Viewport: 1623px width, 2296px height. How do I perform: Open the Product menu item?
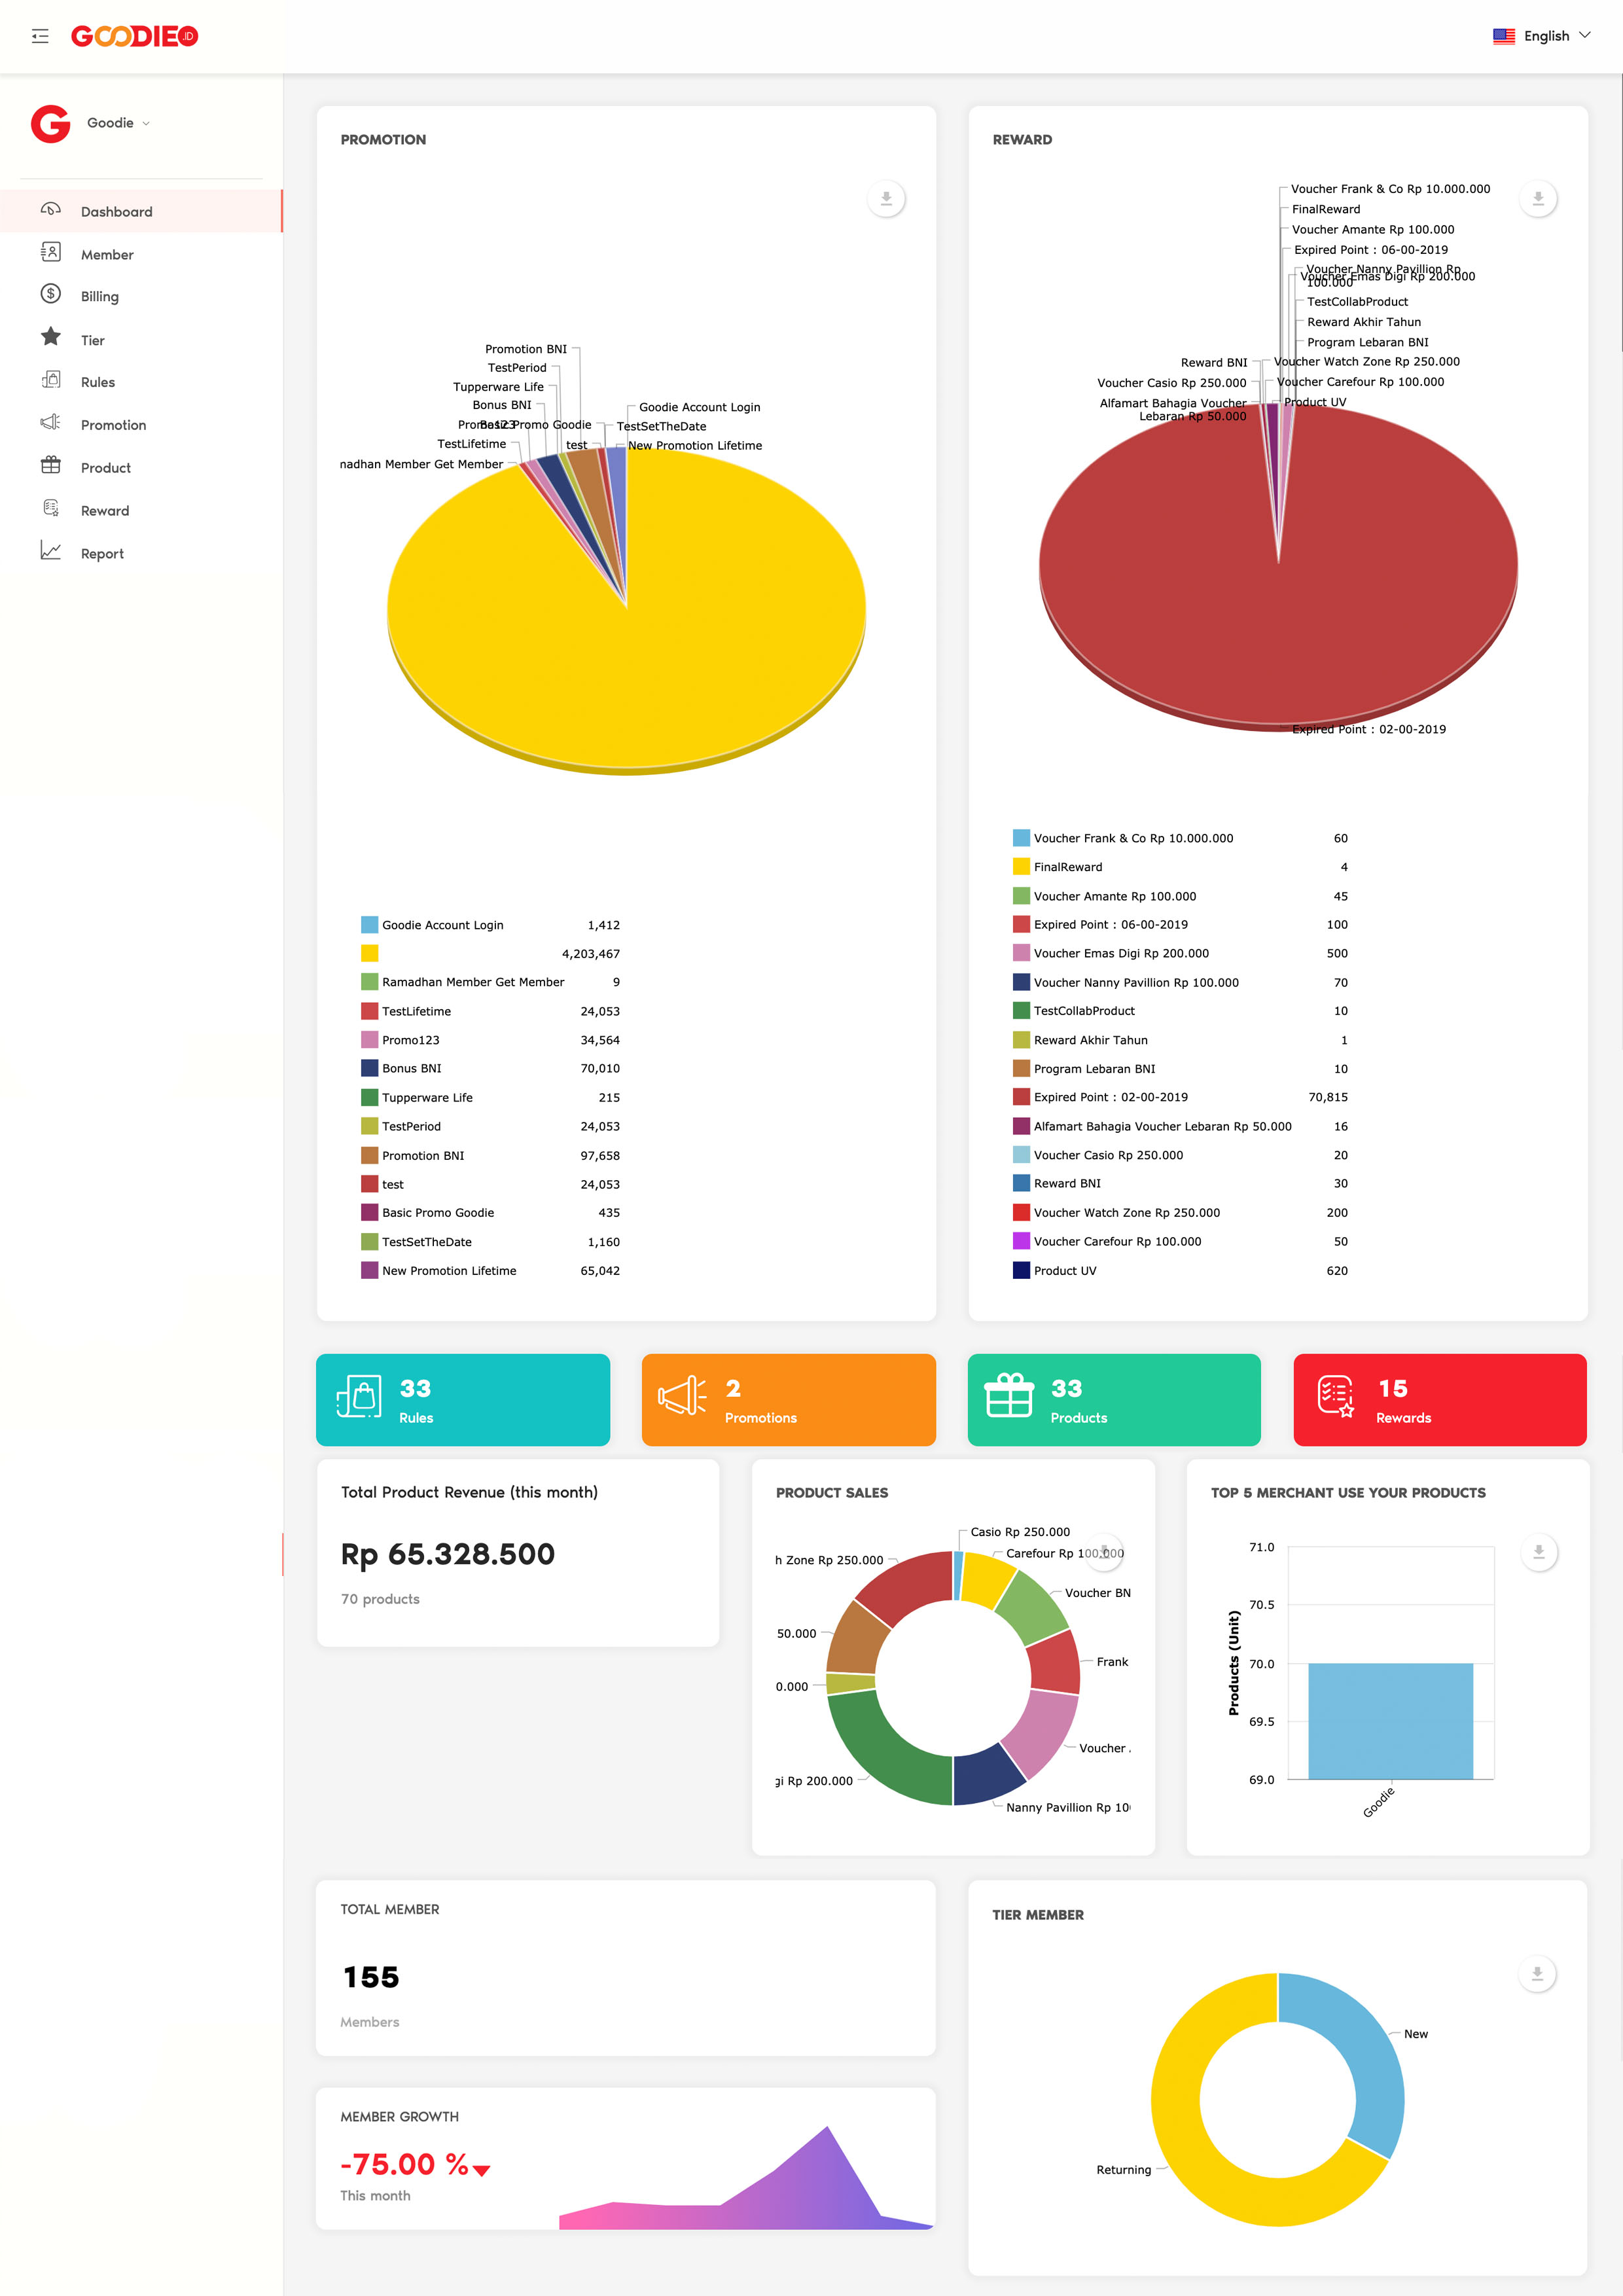coord(105,468)
